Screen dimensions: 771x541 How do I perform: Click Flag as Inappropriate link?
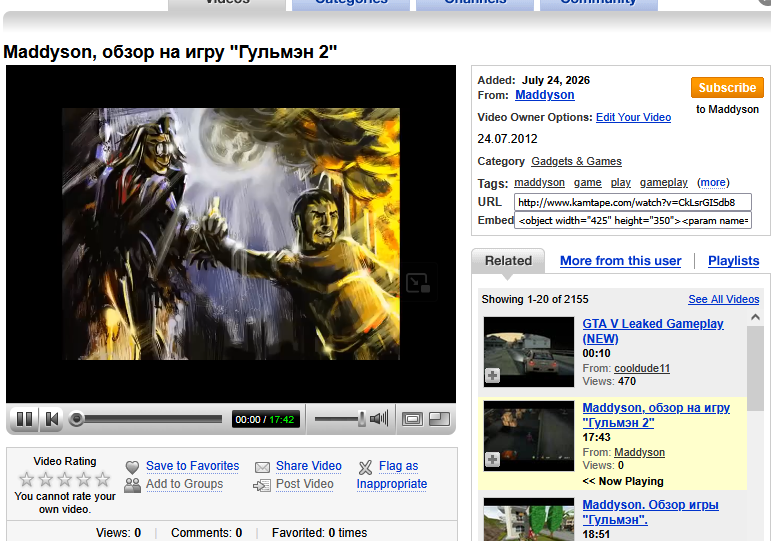(x=392, y=475)
